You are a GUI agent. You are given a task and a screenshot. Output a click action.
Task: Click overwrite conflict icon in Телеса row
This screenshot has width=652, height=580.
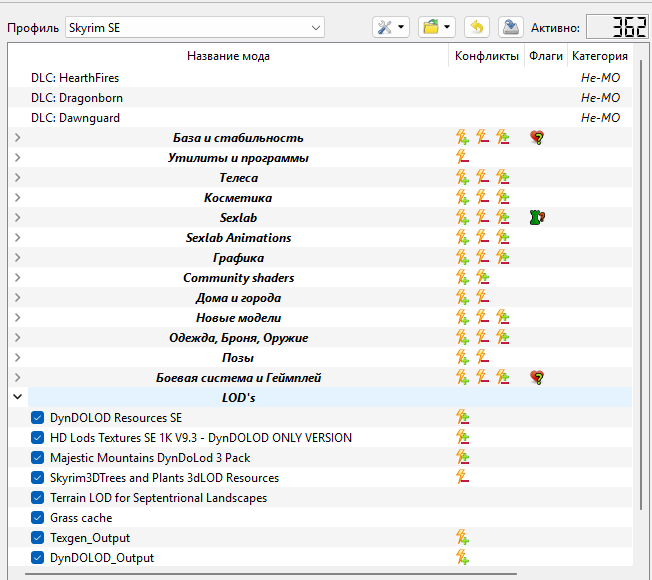pos(462,178)
